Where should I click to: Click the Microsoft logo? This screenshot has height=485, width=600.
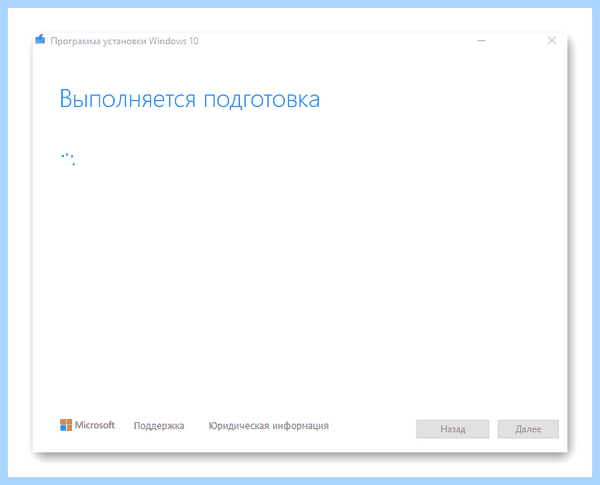pos(87,425)
